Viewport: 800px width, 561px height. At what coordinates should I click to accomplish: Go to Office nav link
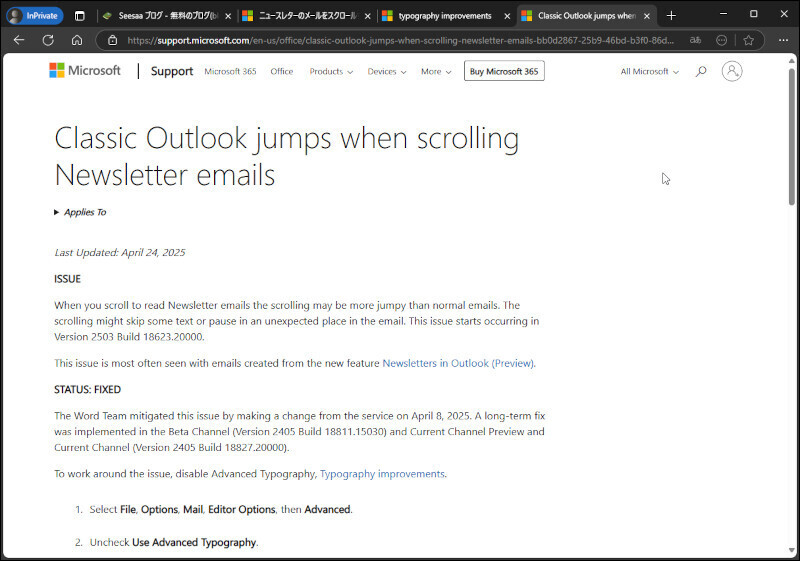(x=282, y=71)
